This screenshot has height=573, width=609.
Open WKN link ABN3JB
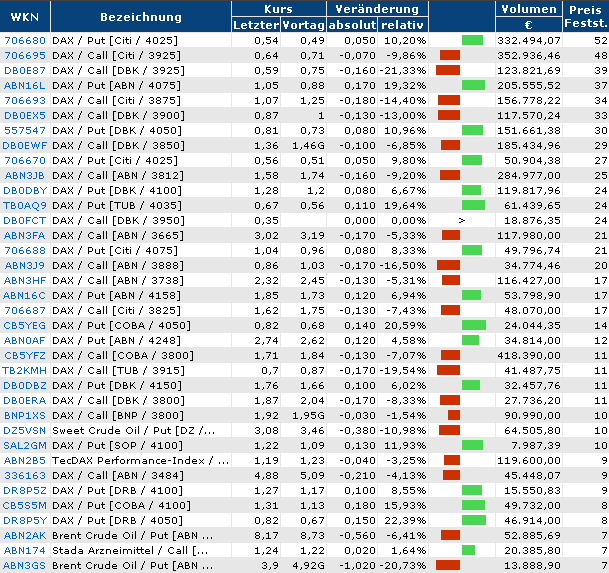pos(25,176)
